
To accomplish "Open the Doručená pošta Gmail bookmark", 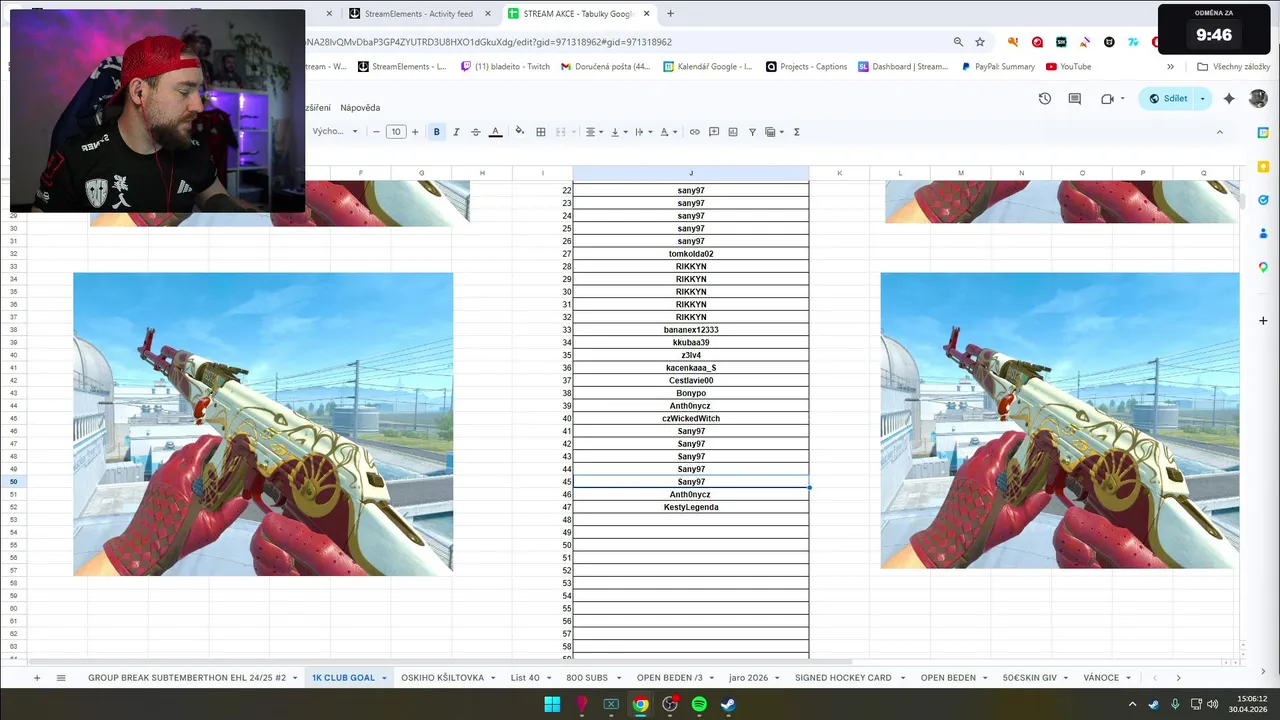I will (605, 67).
